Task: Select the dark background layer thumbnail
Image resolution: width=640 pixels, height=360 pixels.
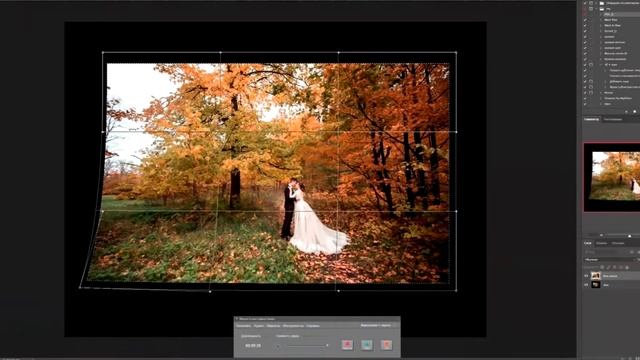Action: tap(596, 284)
